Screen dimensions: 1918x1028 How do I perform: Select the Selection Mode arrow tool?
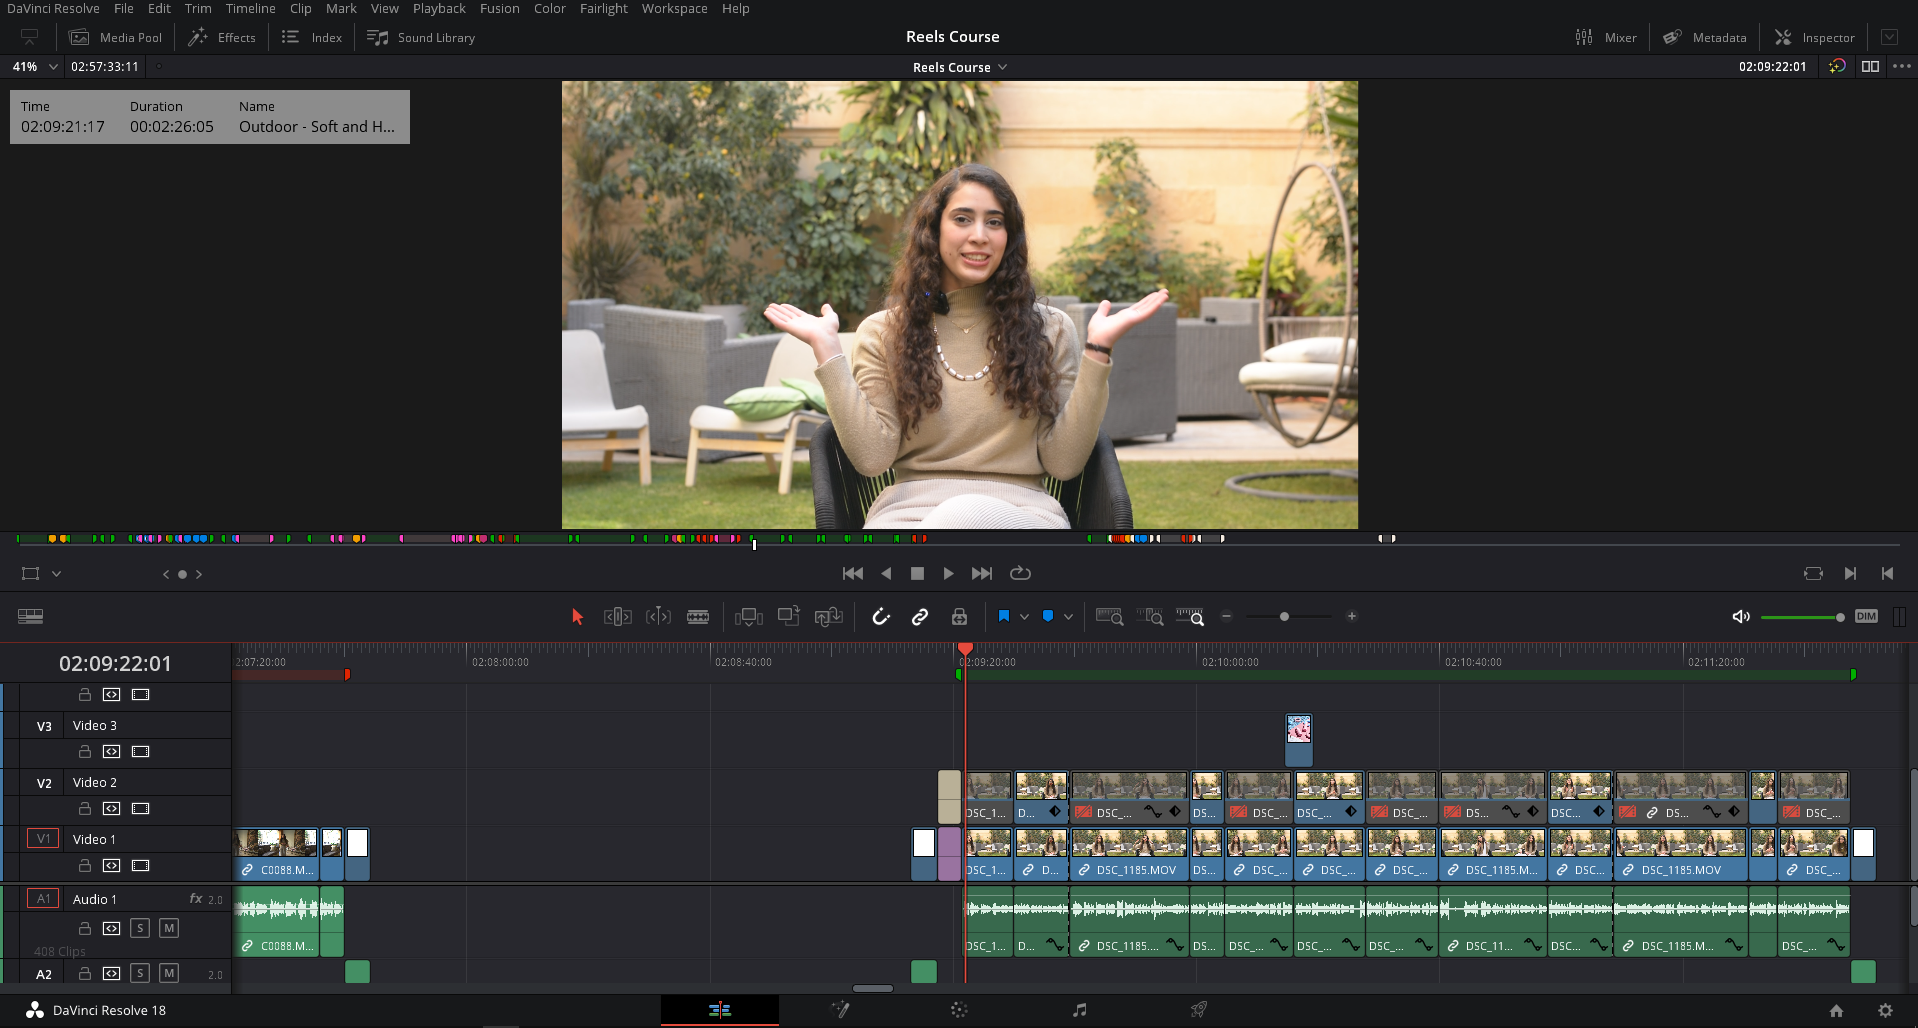577,617
